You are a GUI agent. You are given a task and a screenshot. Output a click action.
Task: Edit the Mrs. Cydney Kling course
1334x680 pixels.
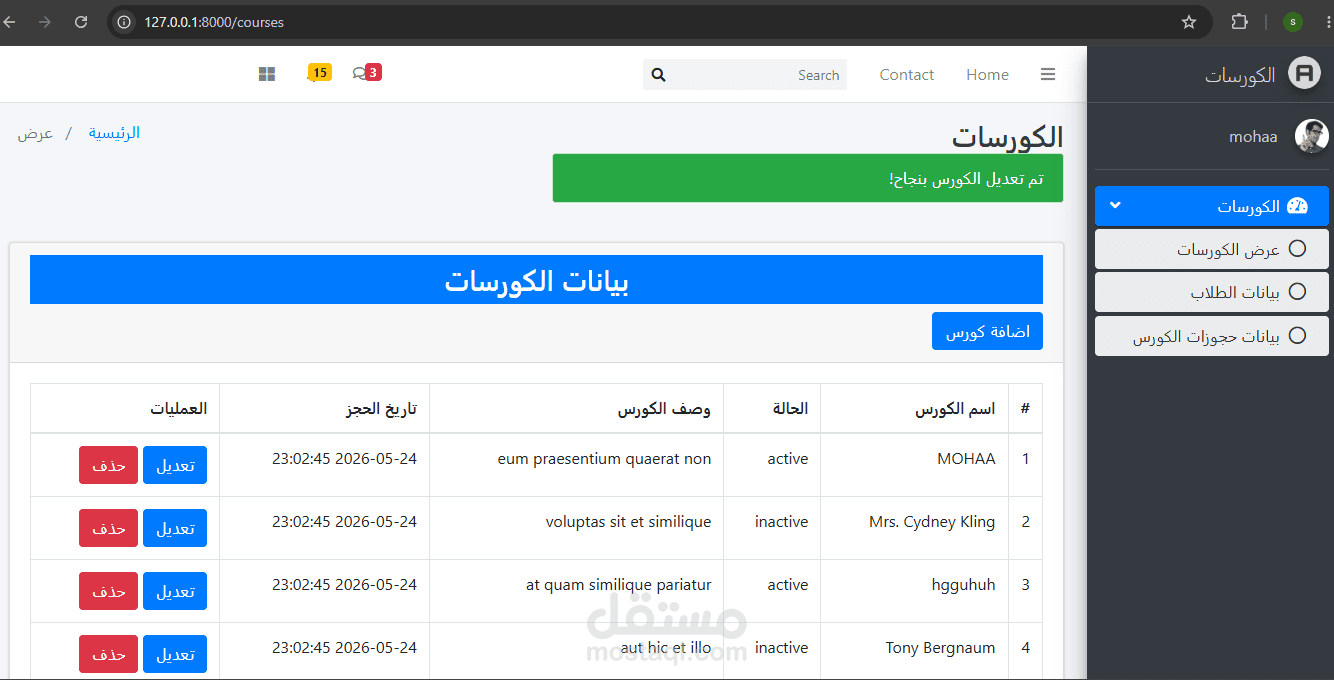[x=175, y=528]
